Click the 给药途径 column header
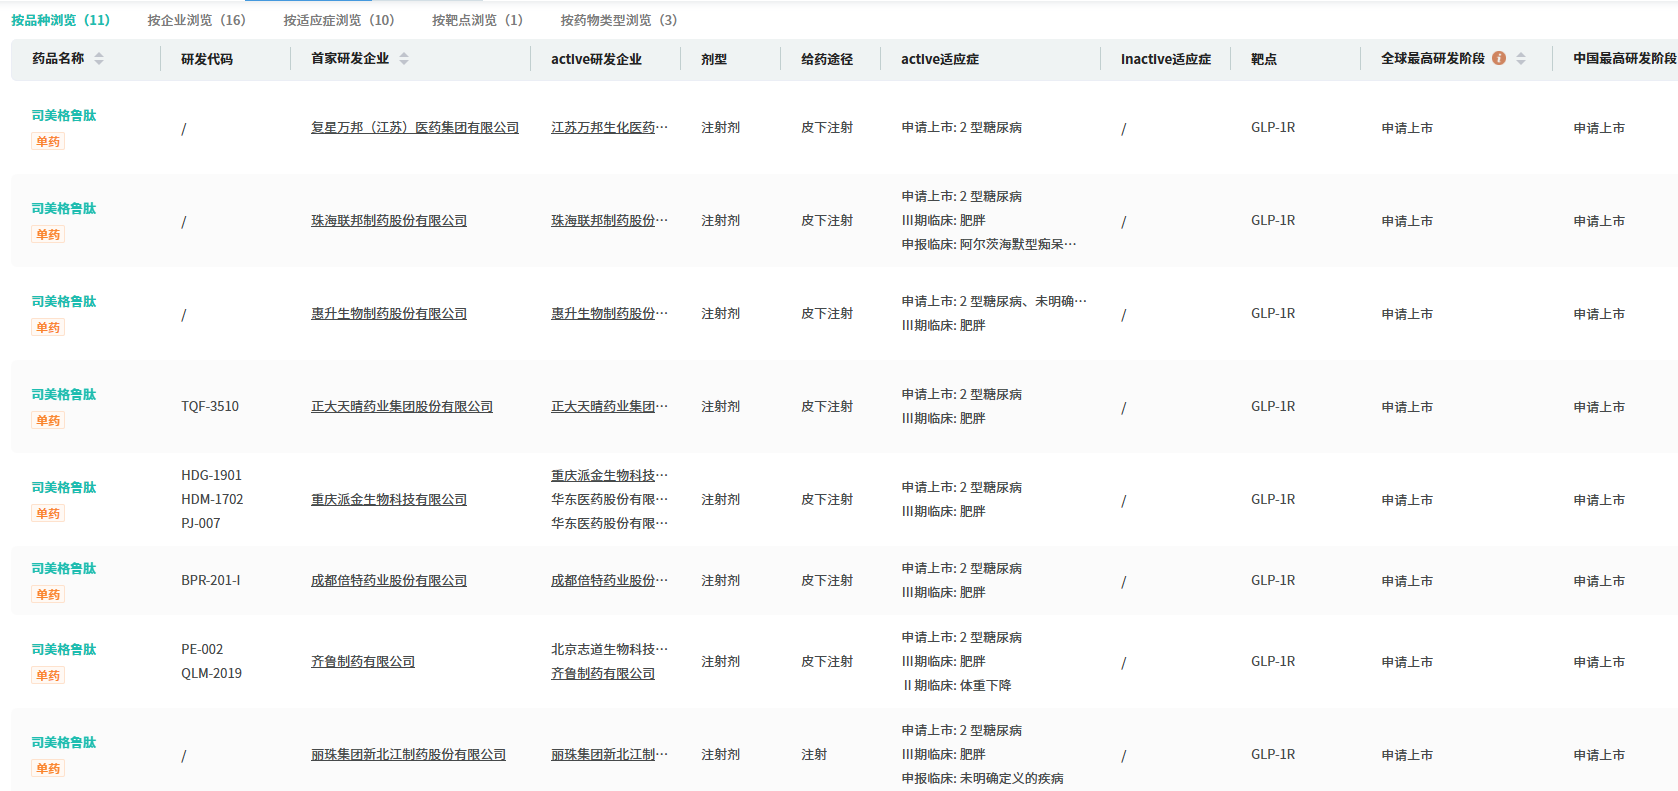 click(x=827, y=59)
